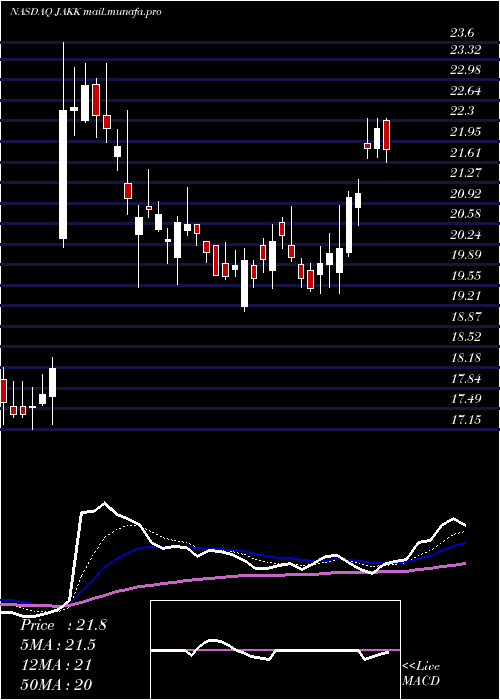
Task: Click the 17.84 price axis label
Action: [x=465, y=379]
